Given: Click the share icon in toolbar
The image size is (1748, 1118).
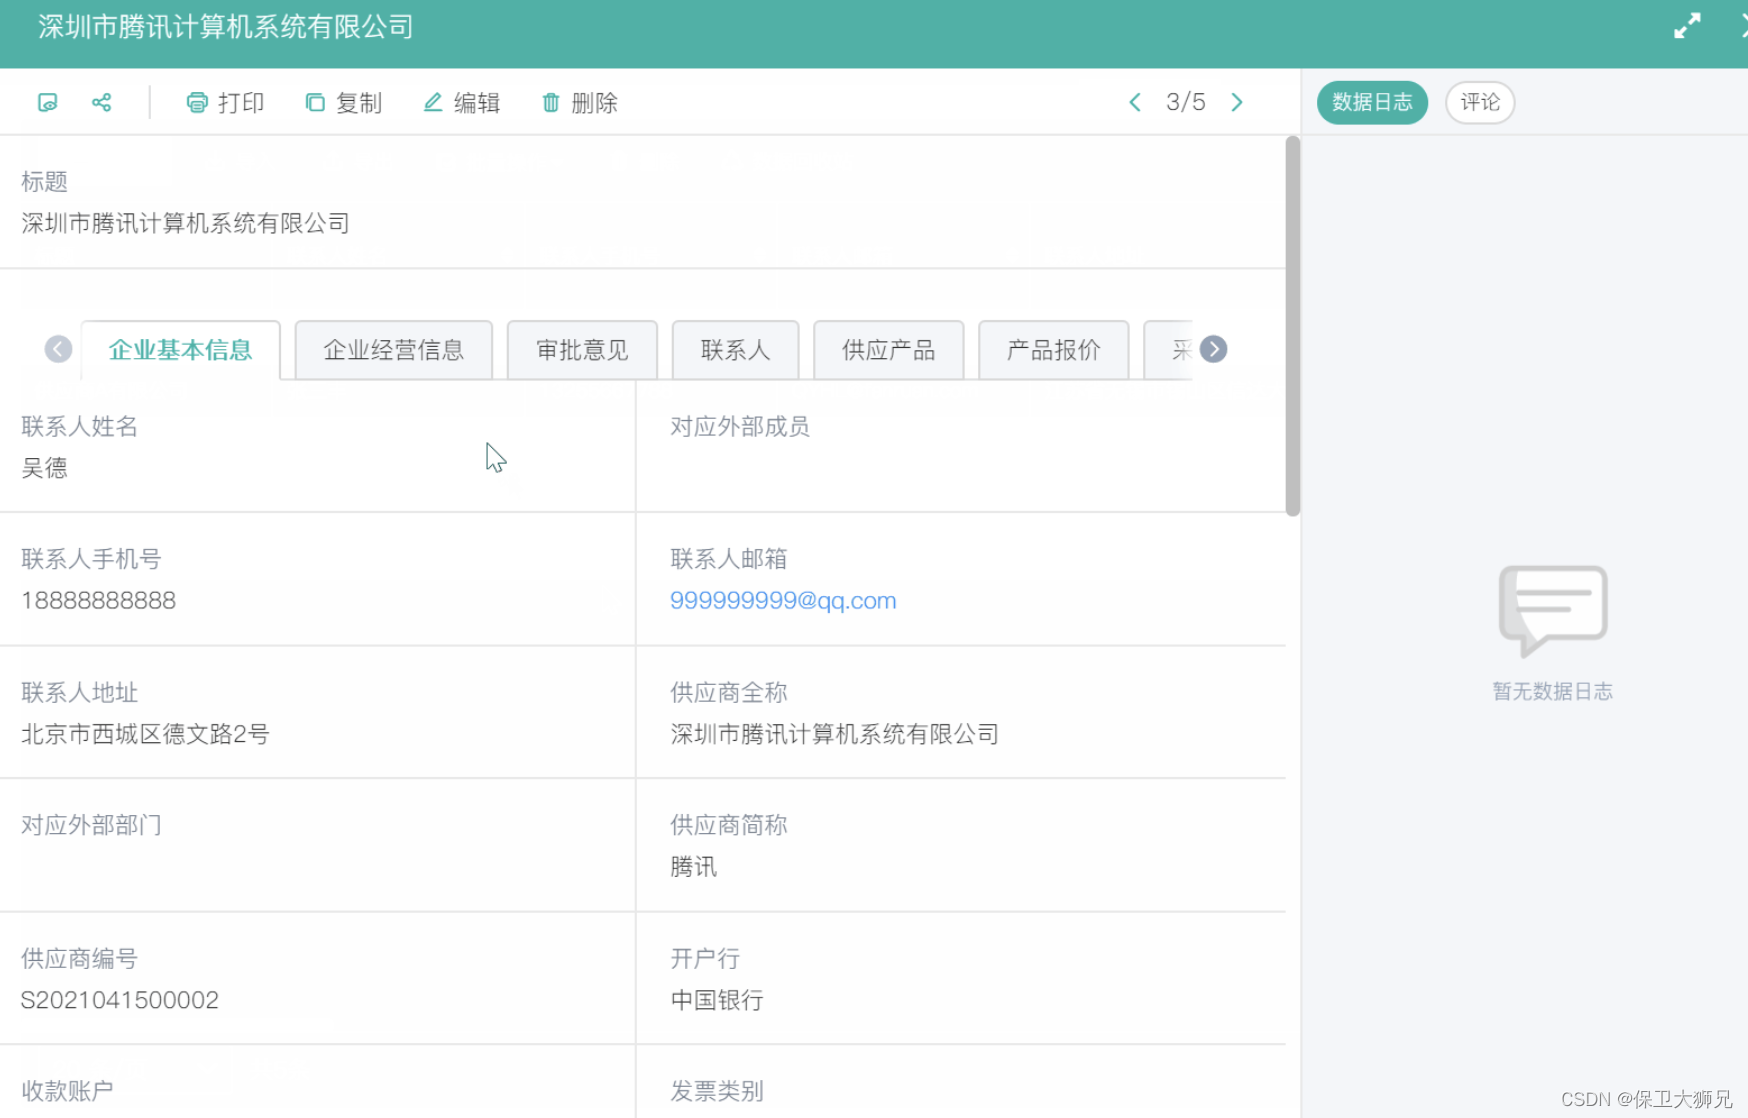Looking at the screenshot, I should tap(101, 102).
